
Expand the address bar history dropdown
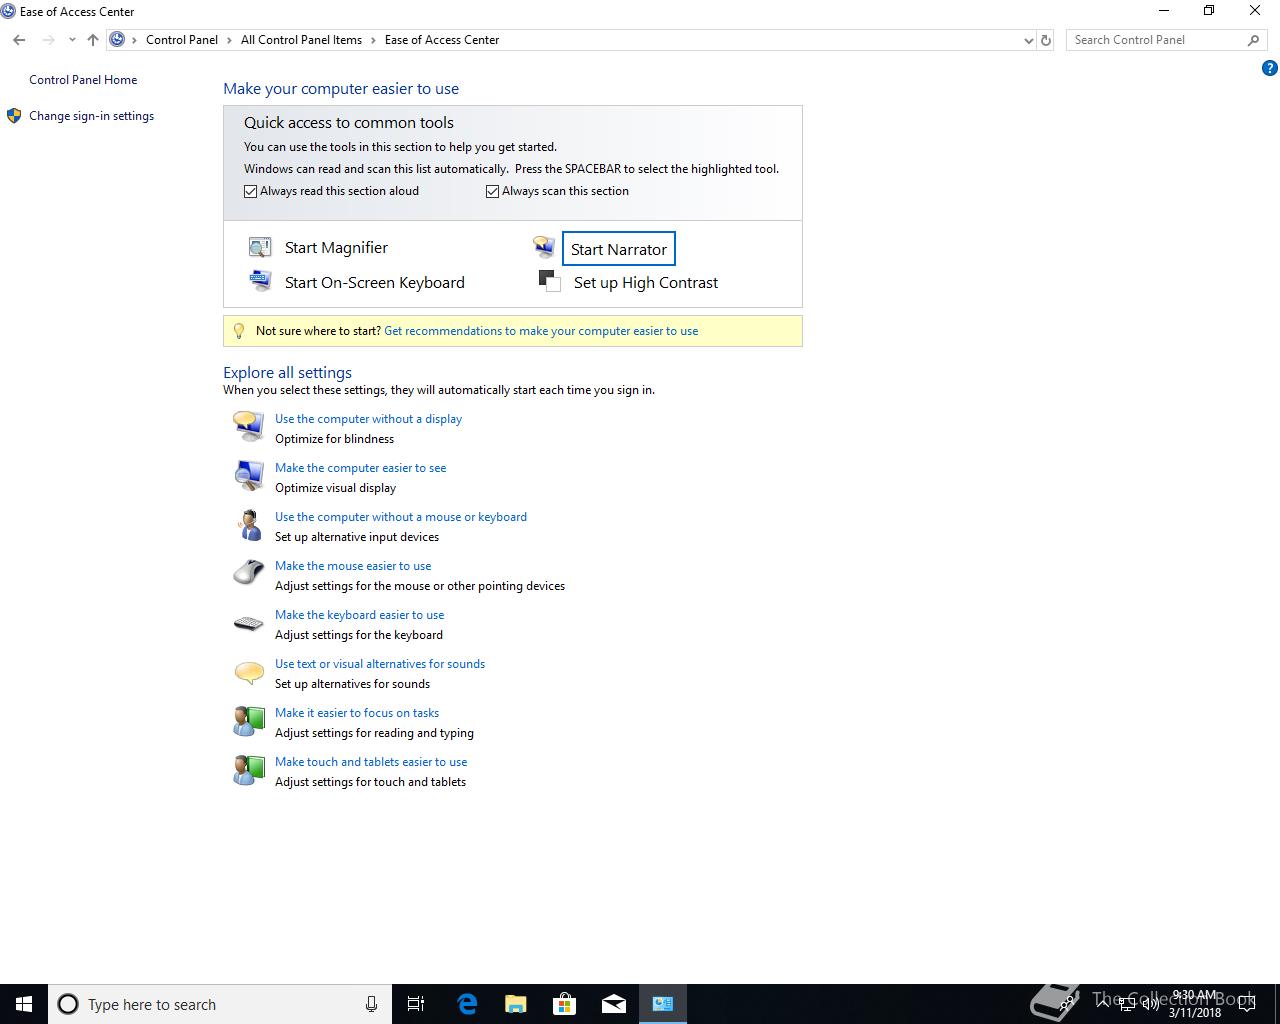(x=1029, y=40)
